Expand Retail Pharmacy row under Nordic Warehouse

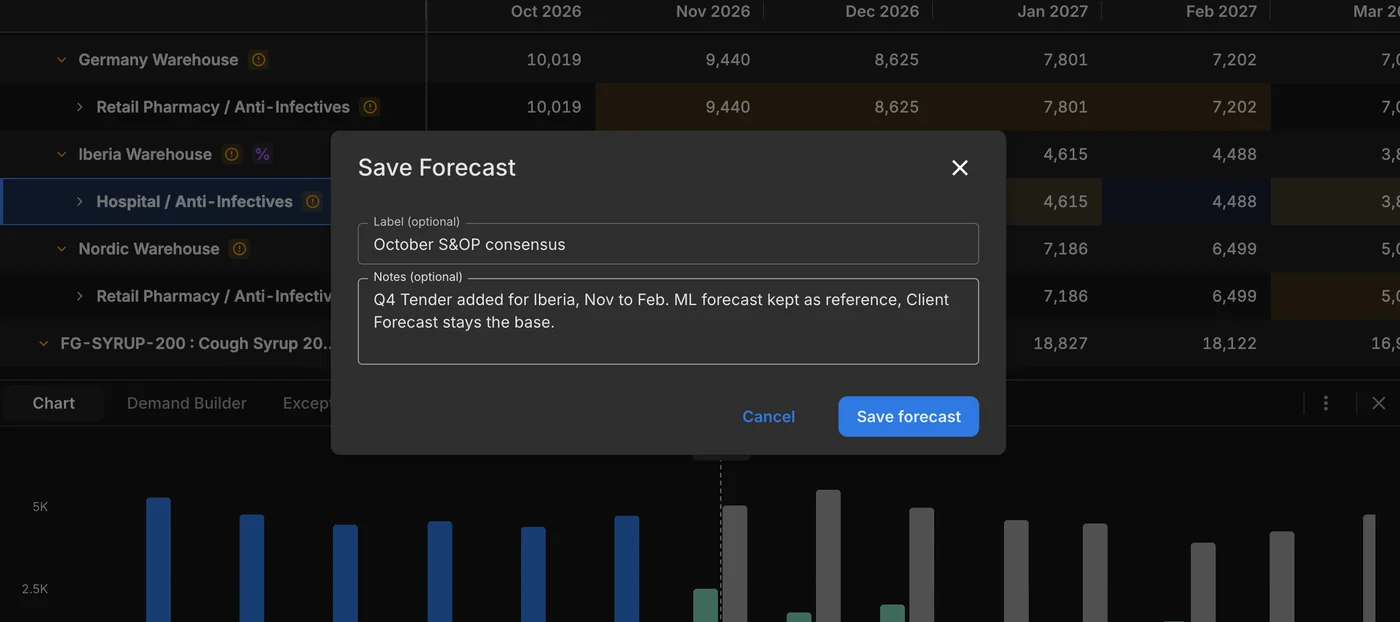[80, 296]
